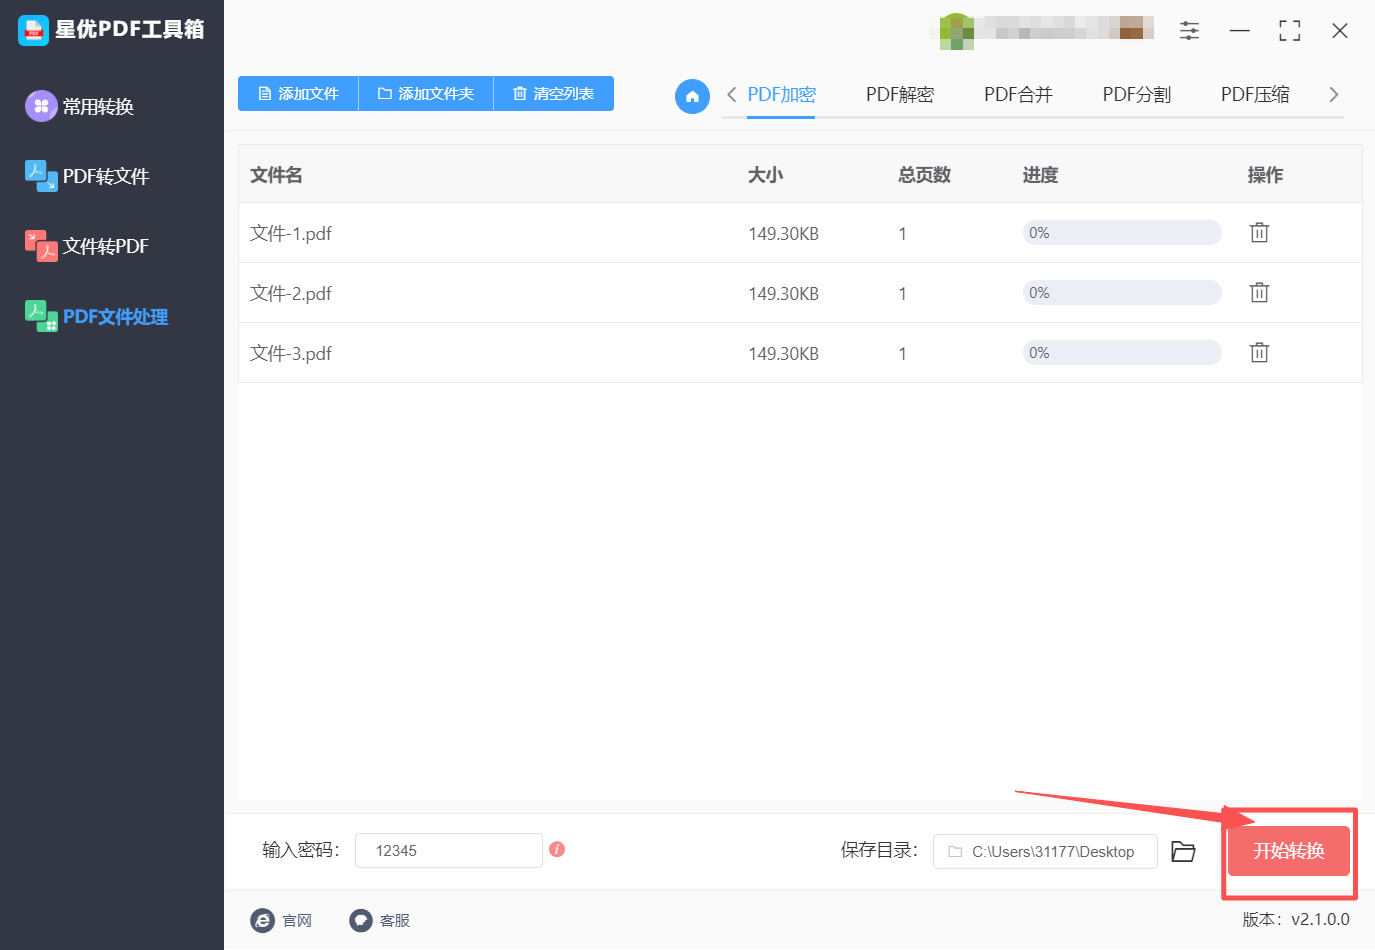Screen dimensions: 1375x950
Task: Switch to the PDF压缩 tab
Action: 1255,95
